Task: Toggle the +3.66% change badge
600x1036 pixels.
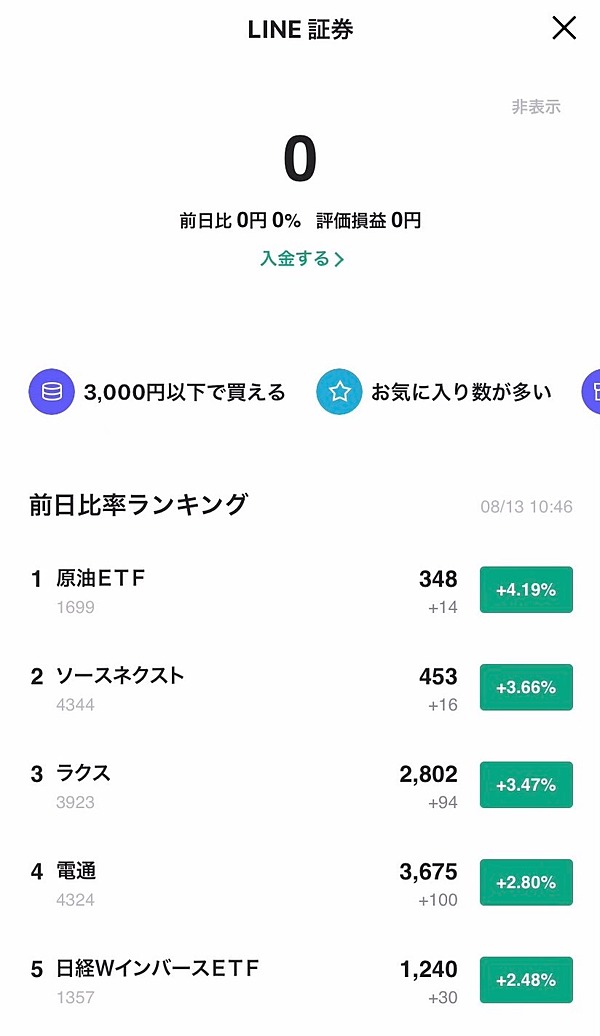Action: click(x=526, y=687)
